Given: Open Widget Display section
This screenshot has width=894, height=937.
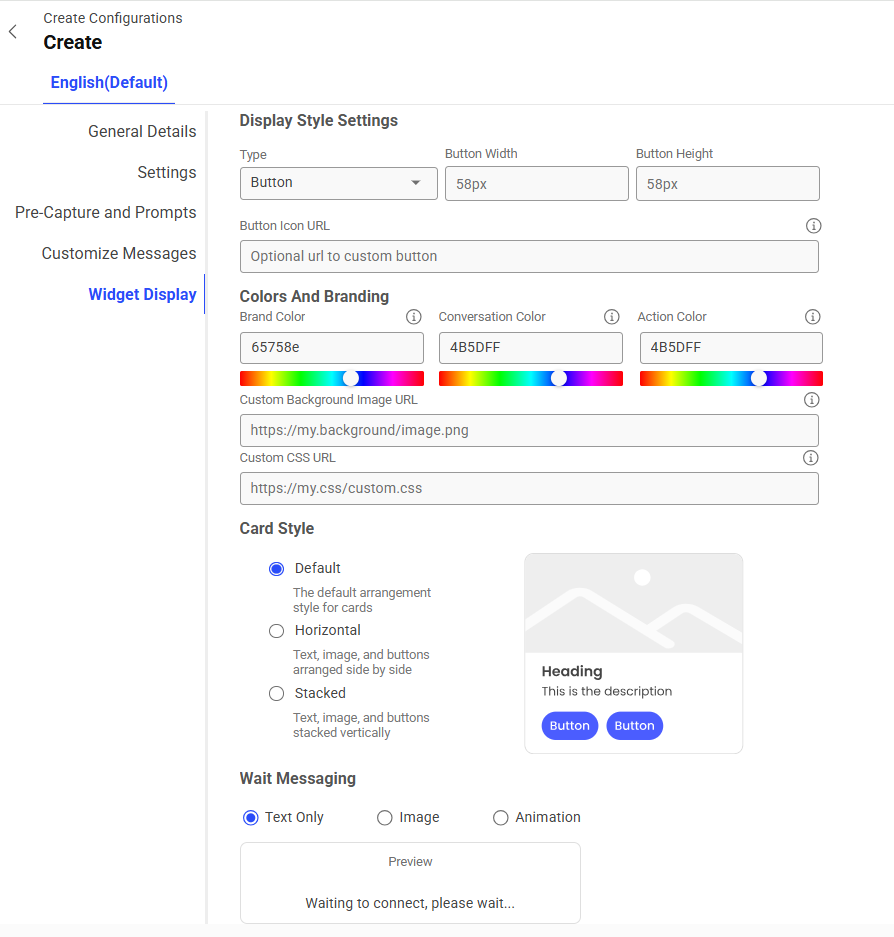Looking at the screenshot, I should tap(142, 294).
